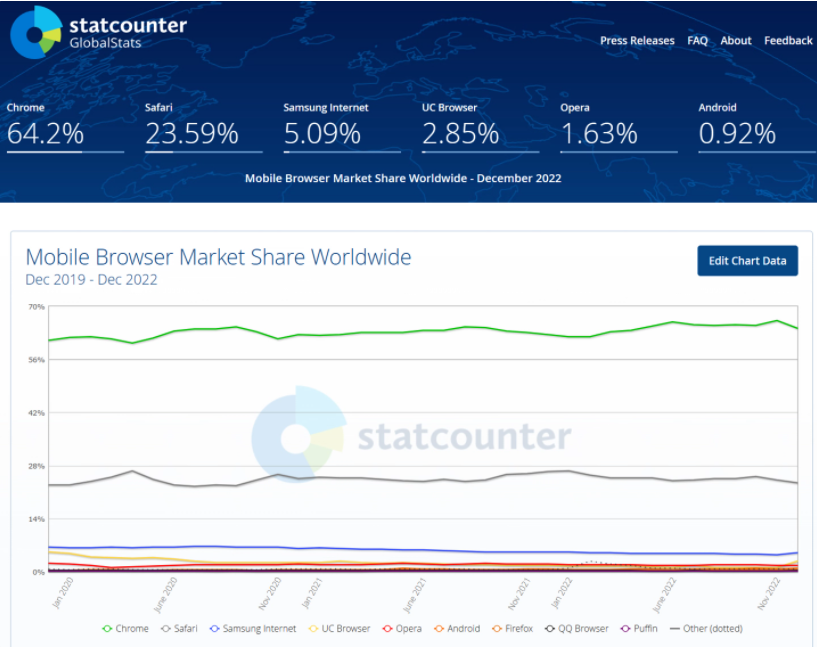Click the Safari 23.59% share bar
This screenshot has width=817, height=657.
203,152
